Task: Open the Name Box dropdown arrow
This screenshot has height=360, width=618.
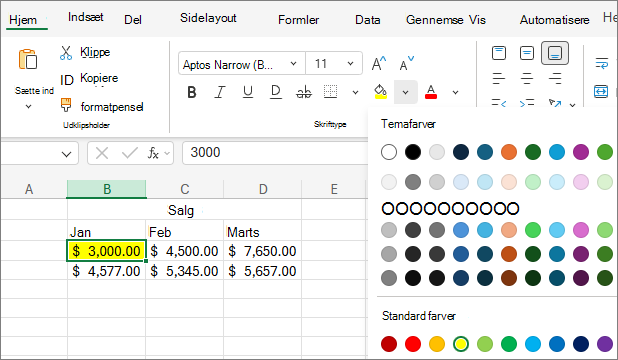Action: 67,154
